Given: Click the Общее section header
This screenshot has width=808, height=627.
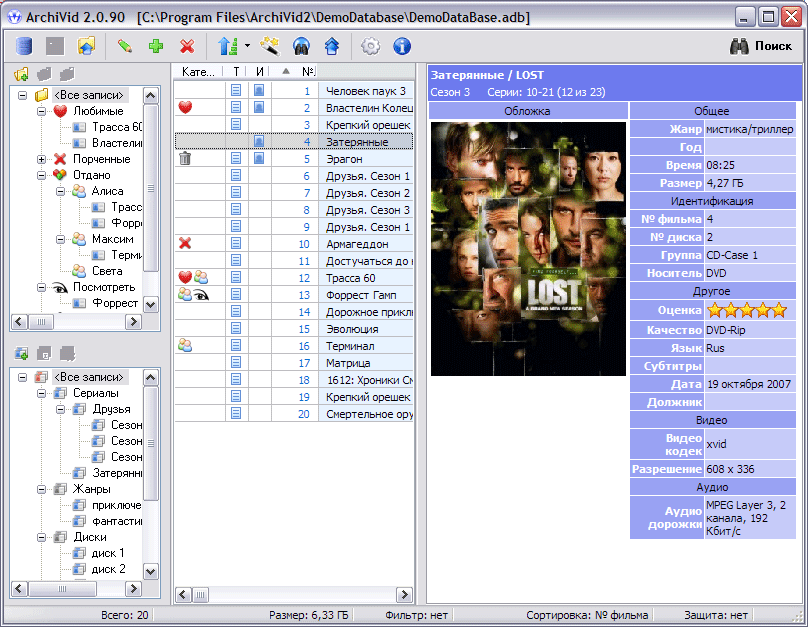Looking at the screenshot, I should tap(712, 111).
